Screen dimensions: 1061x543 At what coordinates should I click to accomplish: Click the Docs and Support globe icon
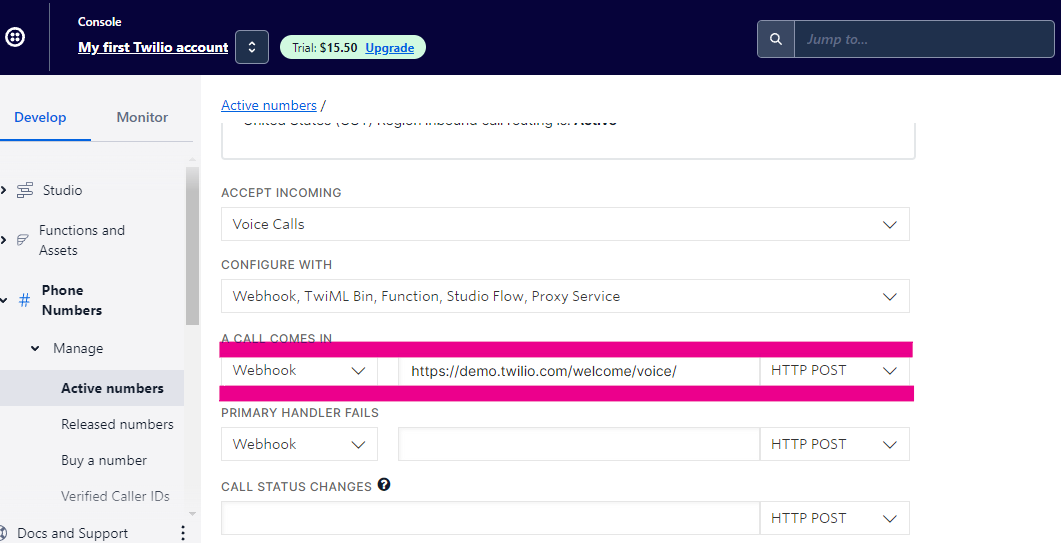(4, 533)
